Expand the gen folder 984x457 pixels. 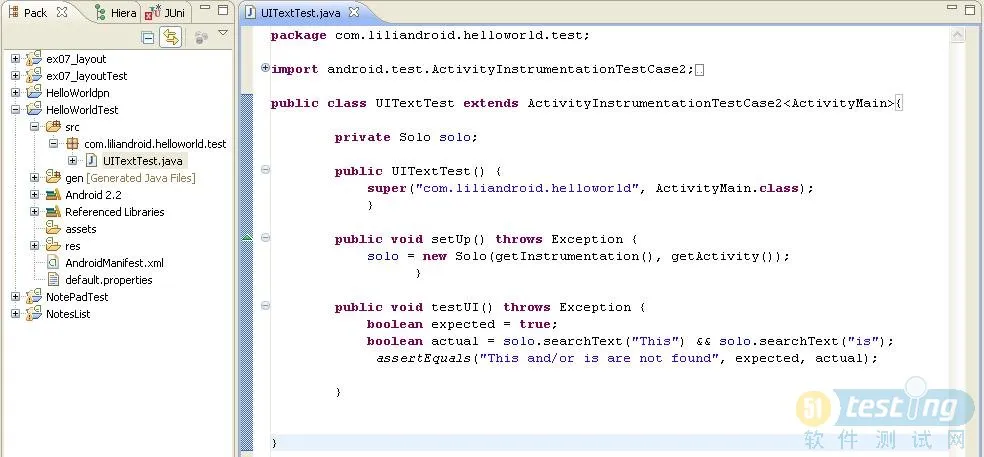click(35, 178)
